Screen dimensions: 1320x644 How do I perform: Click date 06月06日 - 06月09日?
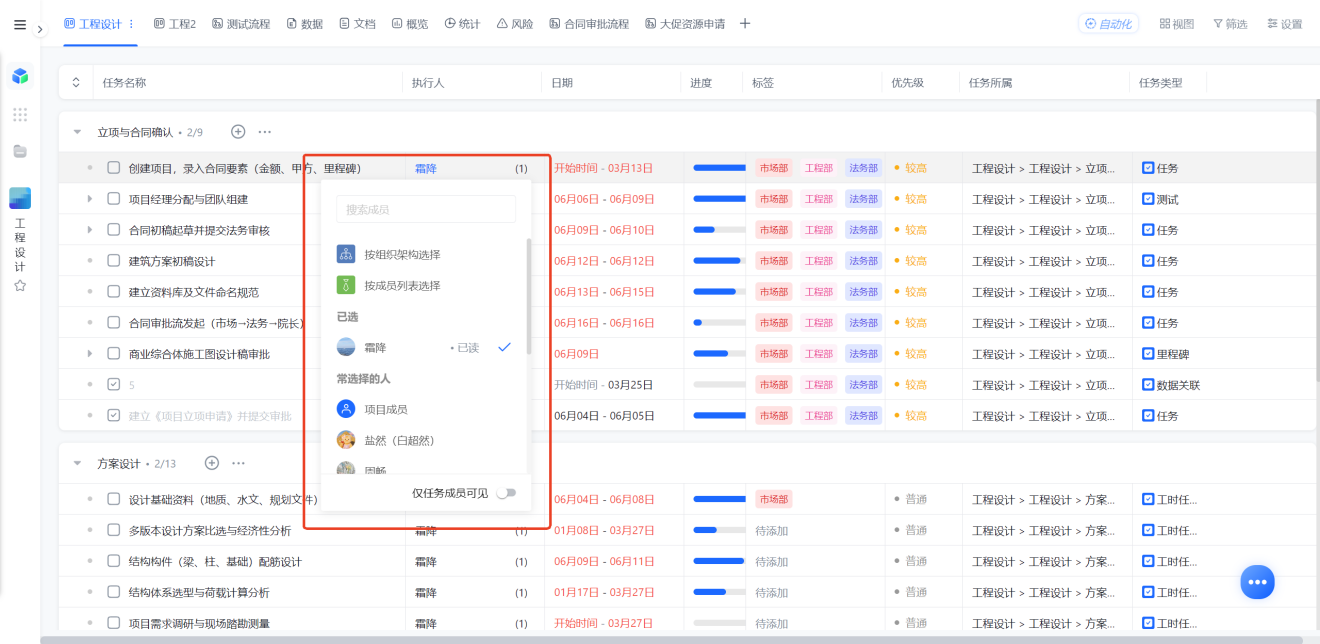click(x=604, y=199)
